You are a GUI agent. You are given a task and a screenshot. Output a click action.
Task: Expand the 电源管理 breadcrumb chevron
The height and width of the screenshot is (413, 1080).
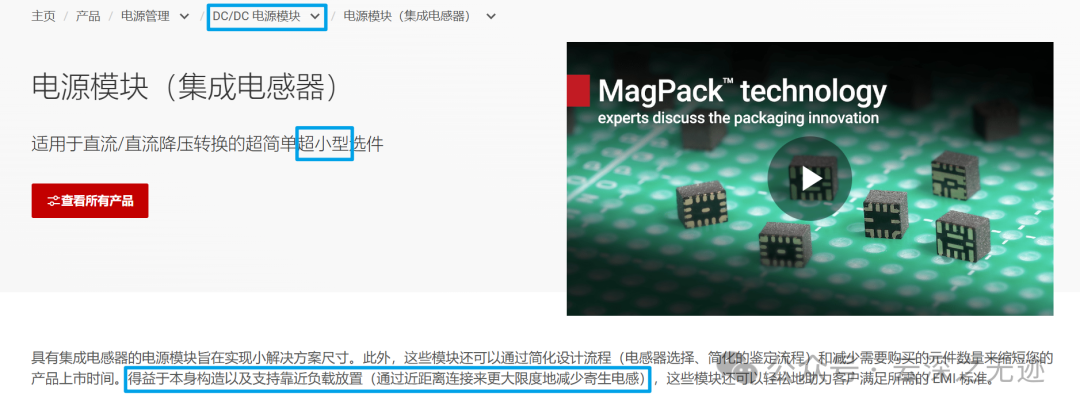(x=184, y=17)
